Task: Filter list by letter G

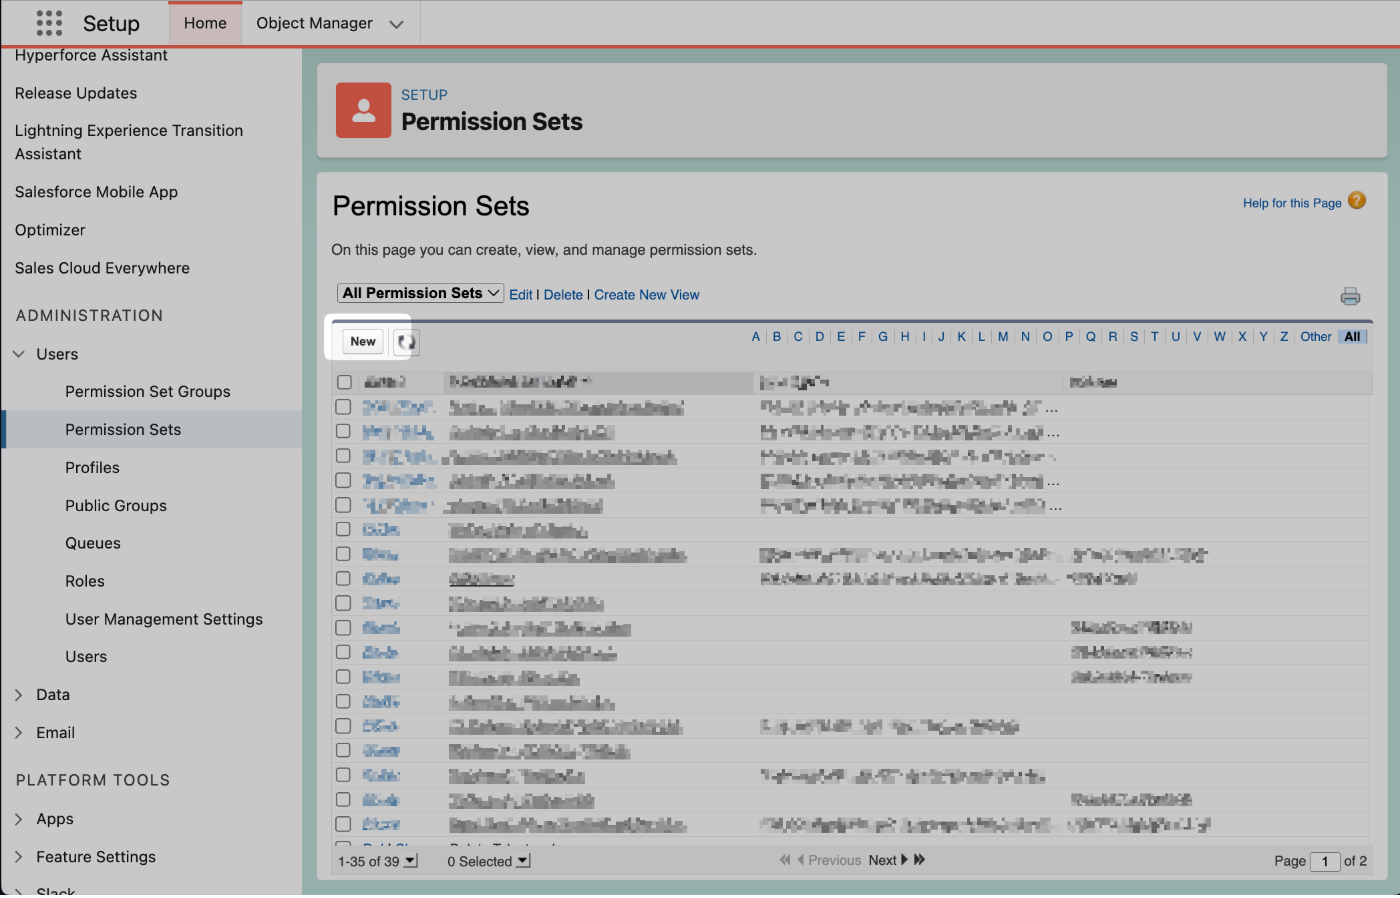Action: (x=883, y=337)
